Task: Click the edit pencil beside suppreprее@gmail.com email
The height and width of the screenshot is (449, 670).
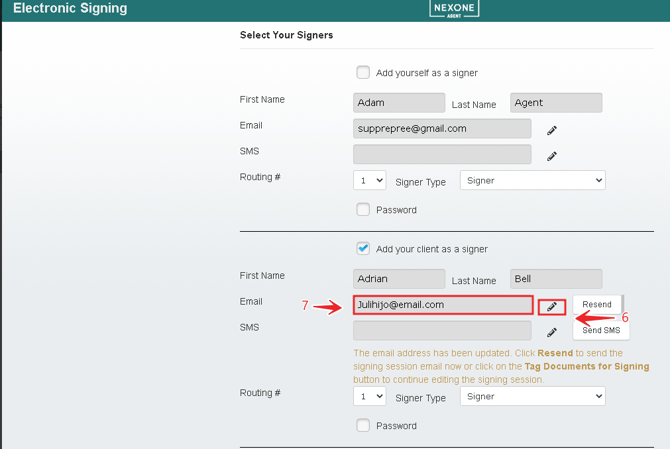Action: [552, 130]
